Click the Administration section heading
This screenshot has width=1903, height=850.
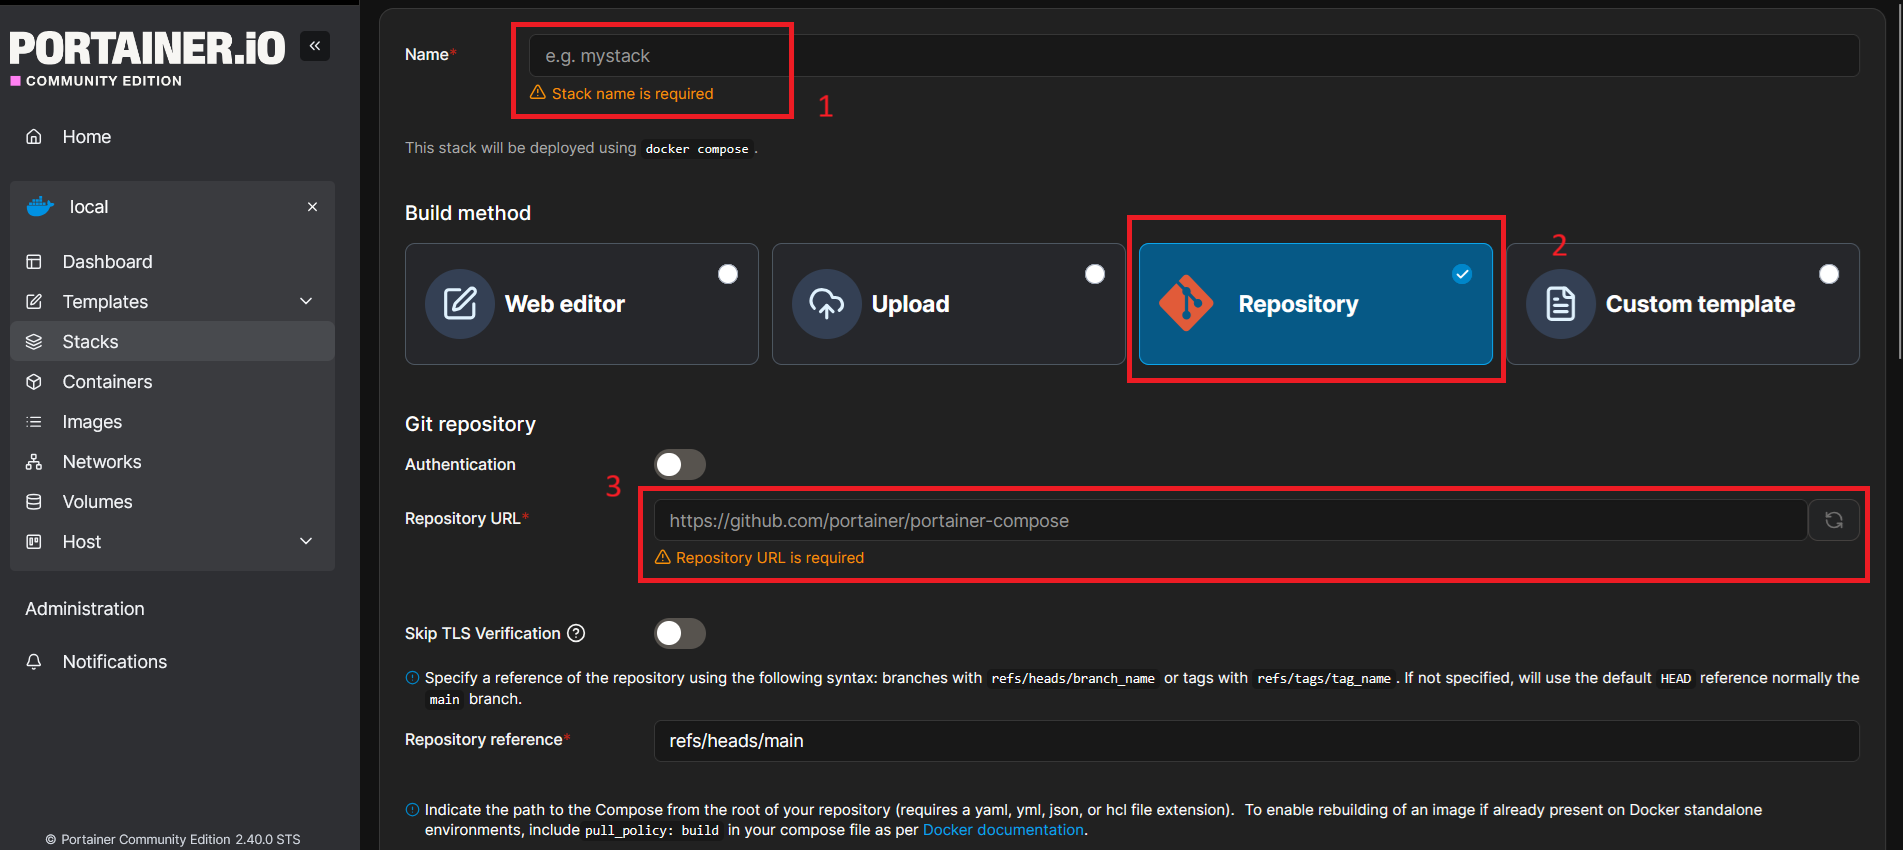coord(85,609)
